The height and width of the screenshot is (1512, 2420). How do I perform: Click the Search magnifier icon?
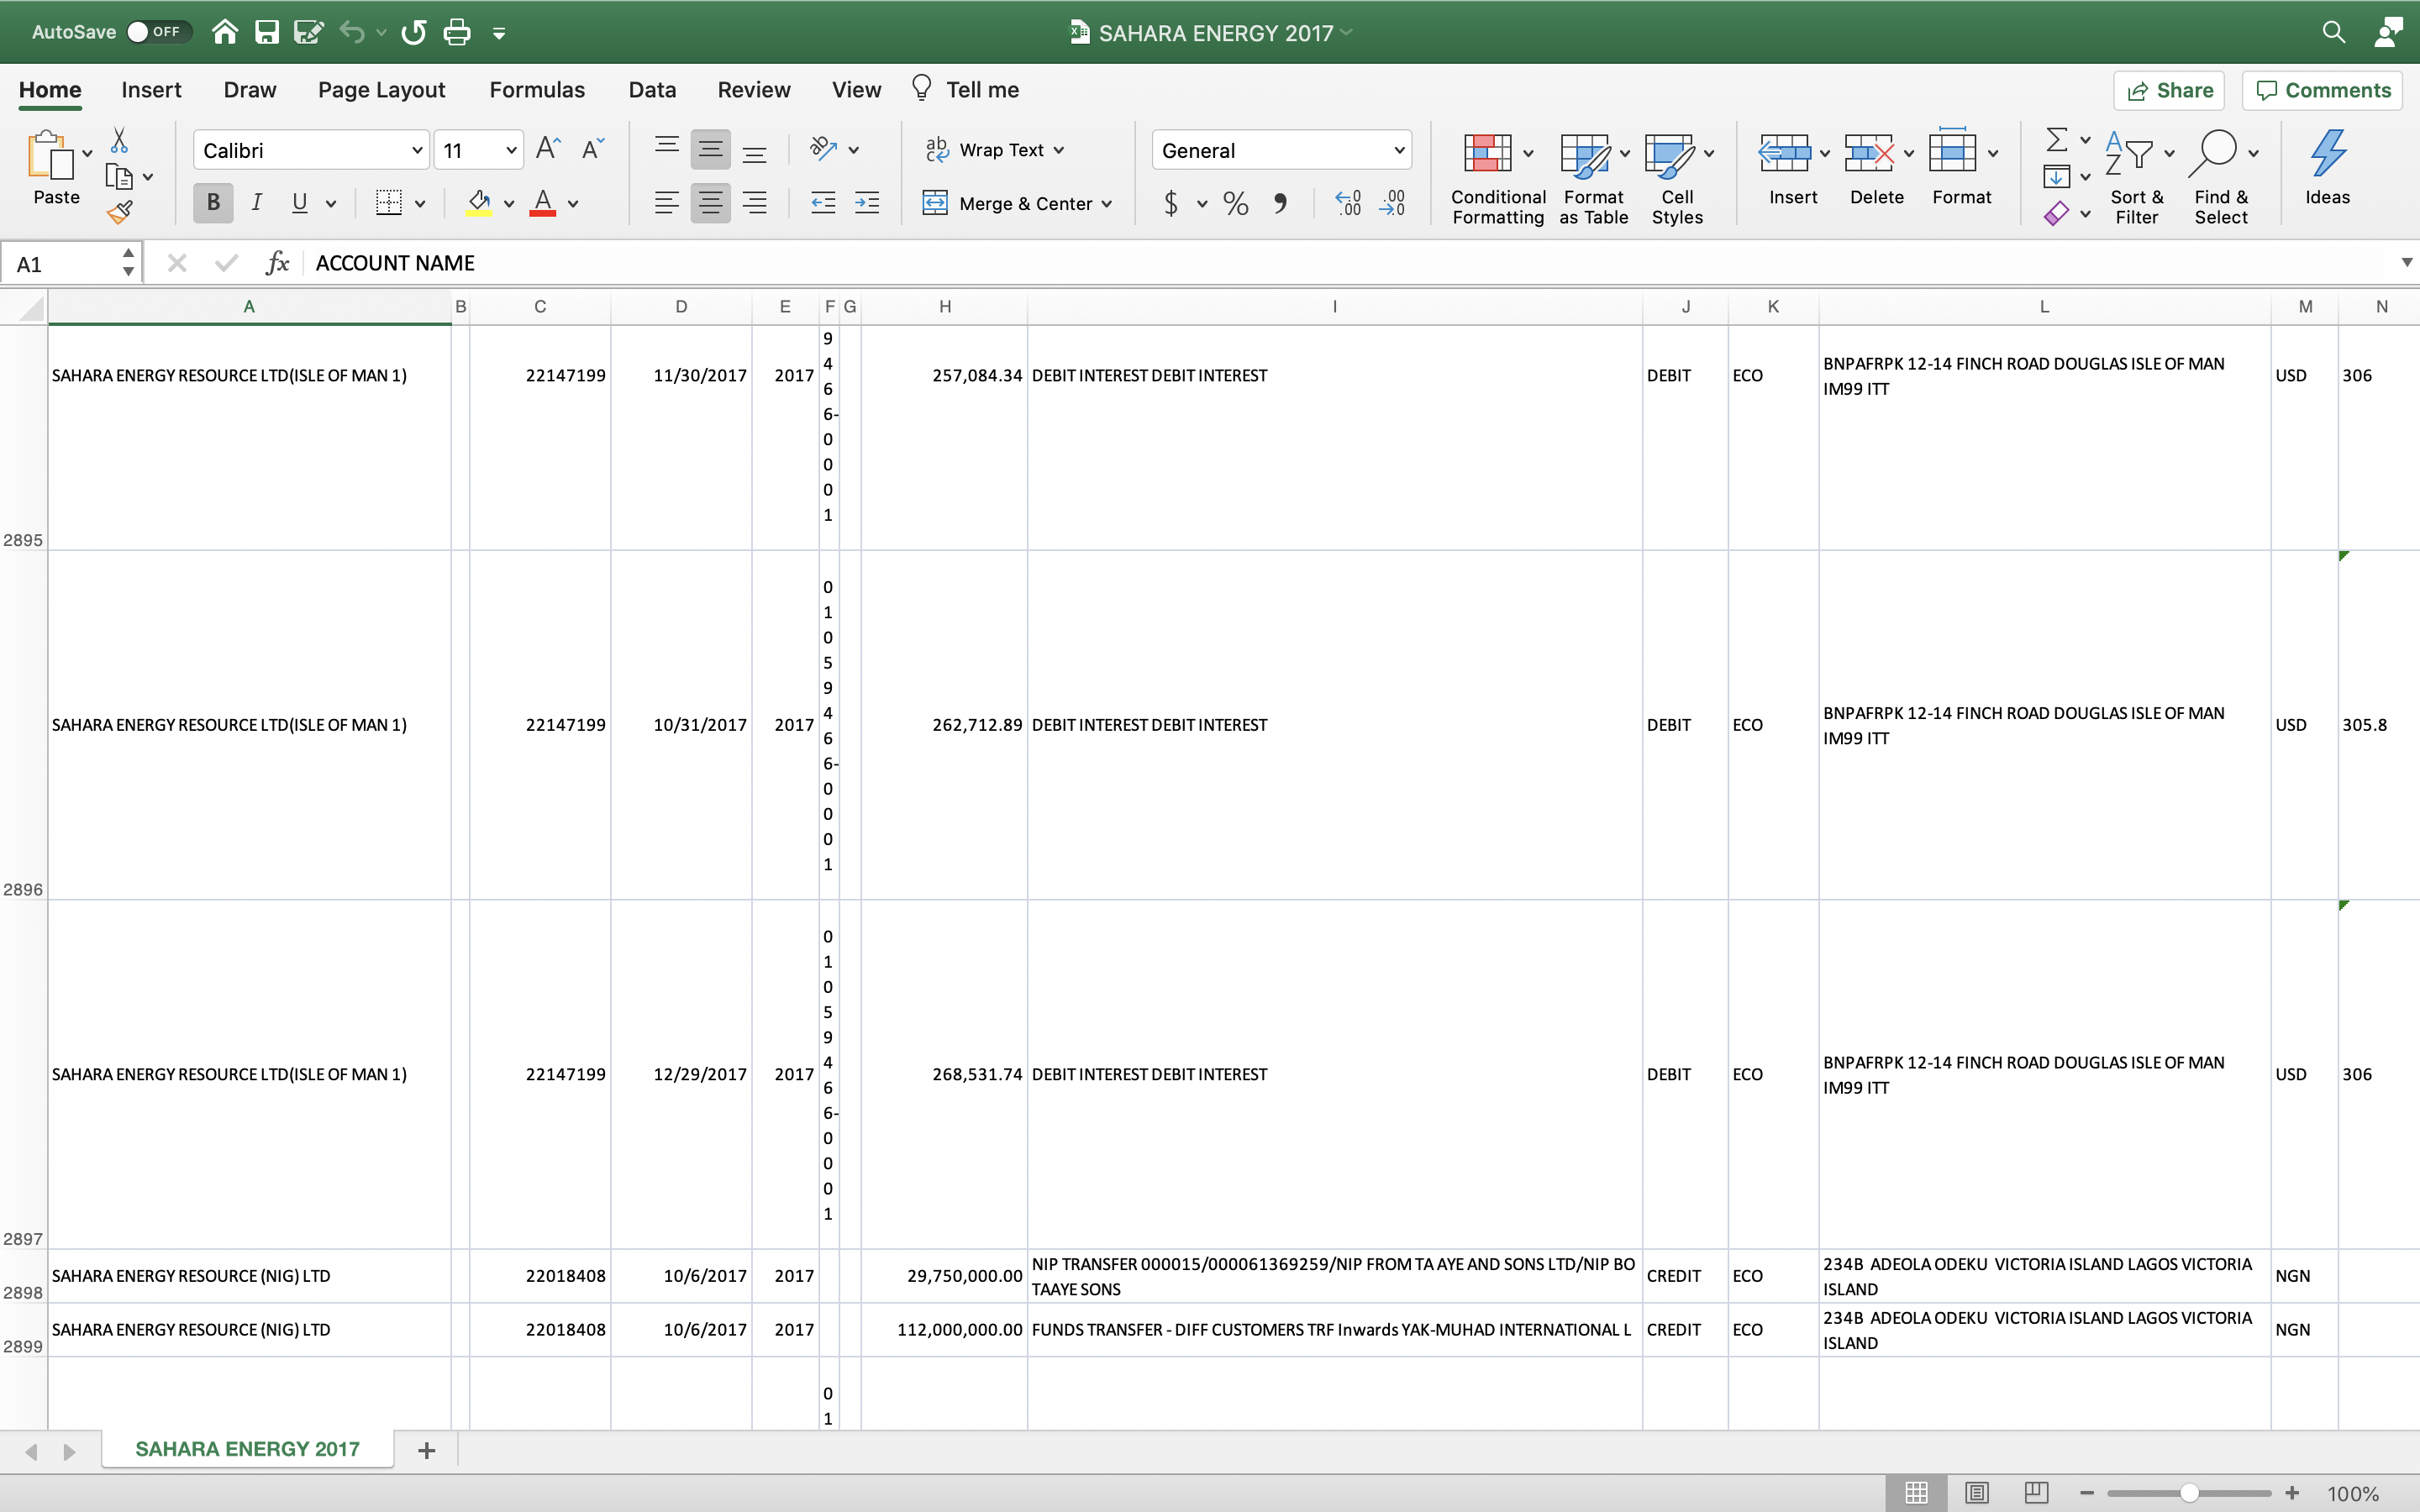click(x=2333, y=32)
